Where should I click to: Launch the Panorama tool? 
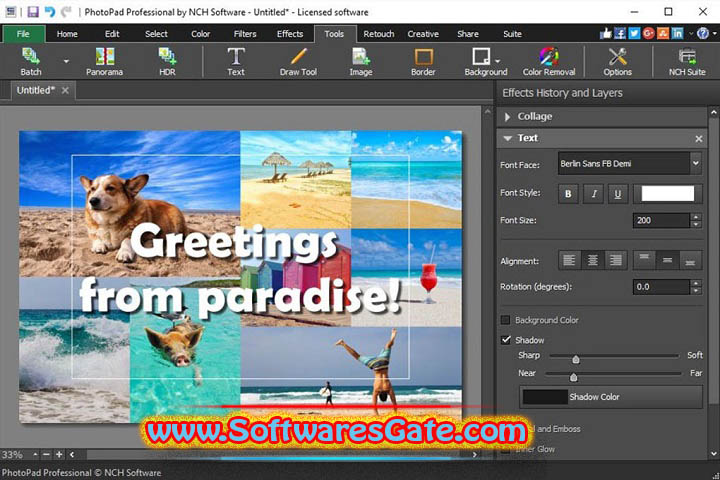104,62
